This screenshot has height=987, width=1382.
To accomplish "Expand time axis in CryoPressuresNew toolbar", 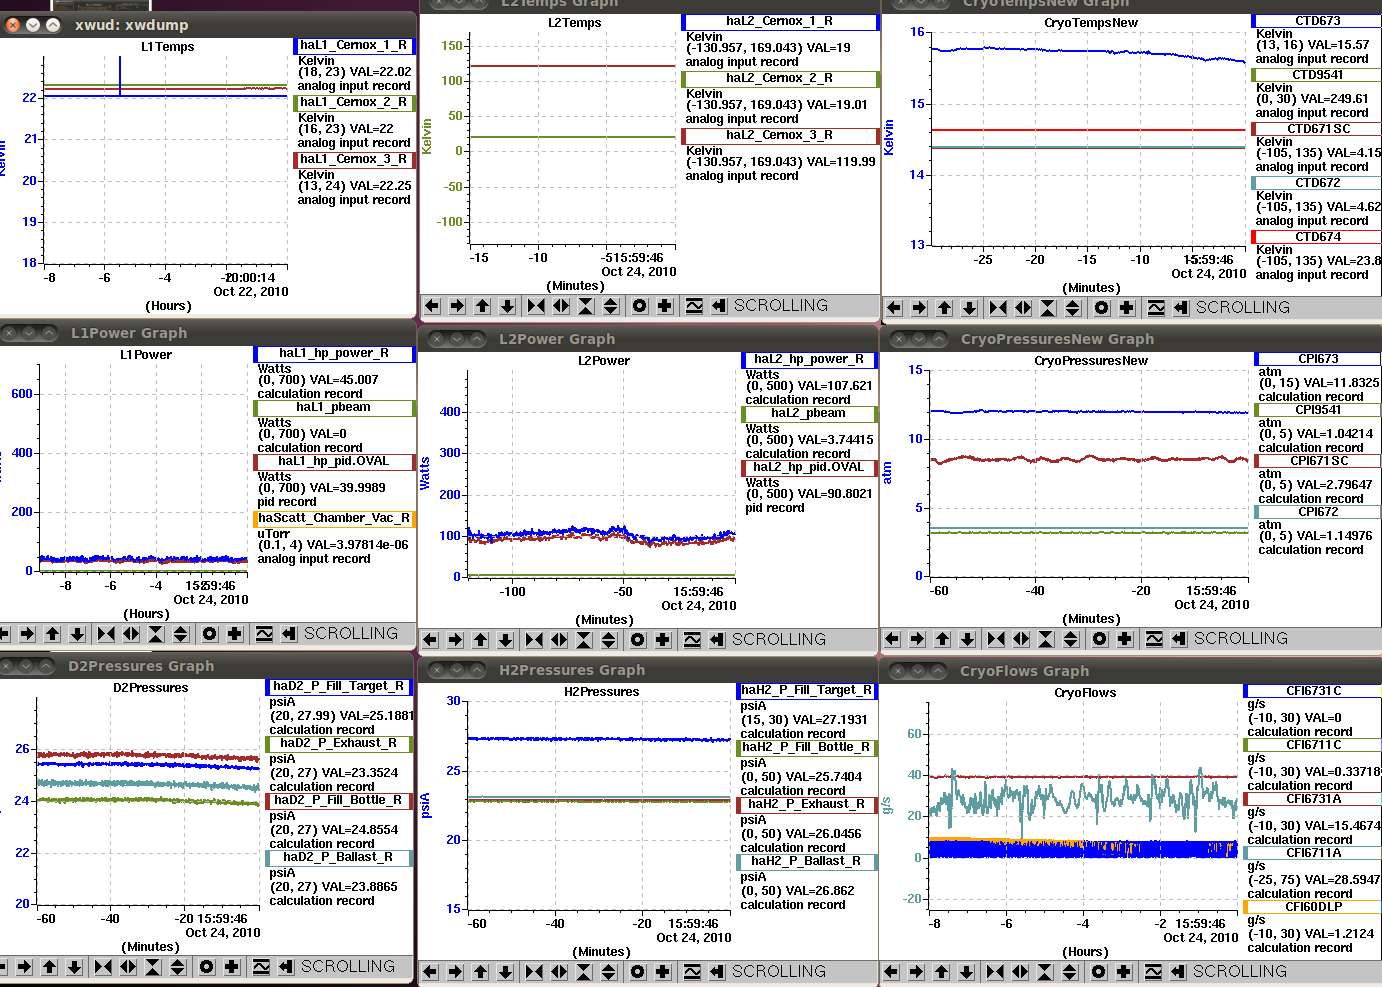I will (1021, 639).
